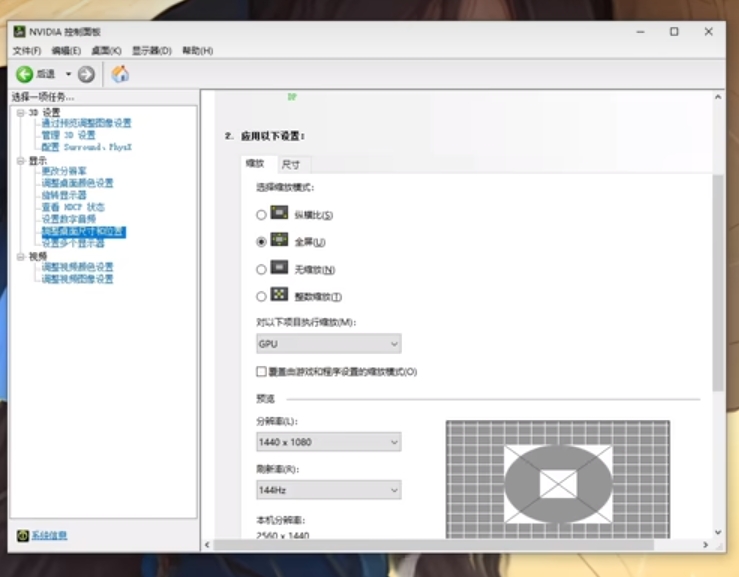The width and height of the screenshot is (739, 577).
Task: Click the 系统信息 system information icon
Action: click(23, 536)
